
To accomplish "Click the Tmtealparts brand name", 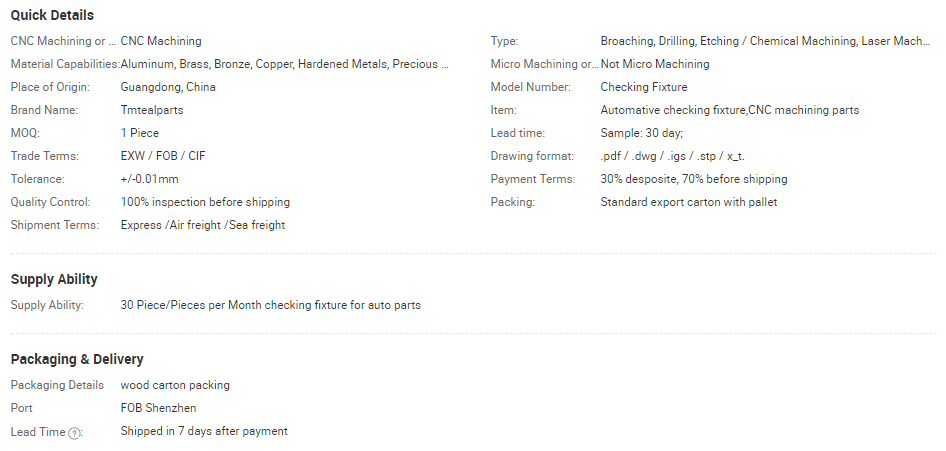I will click(152, 110).
